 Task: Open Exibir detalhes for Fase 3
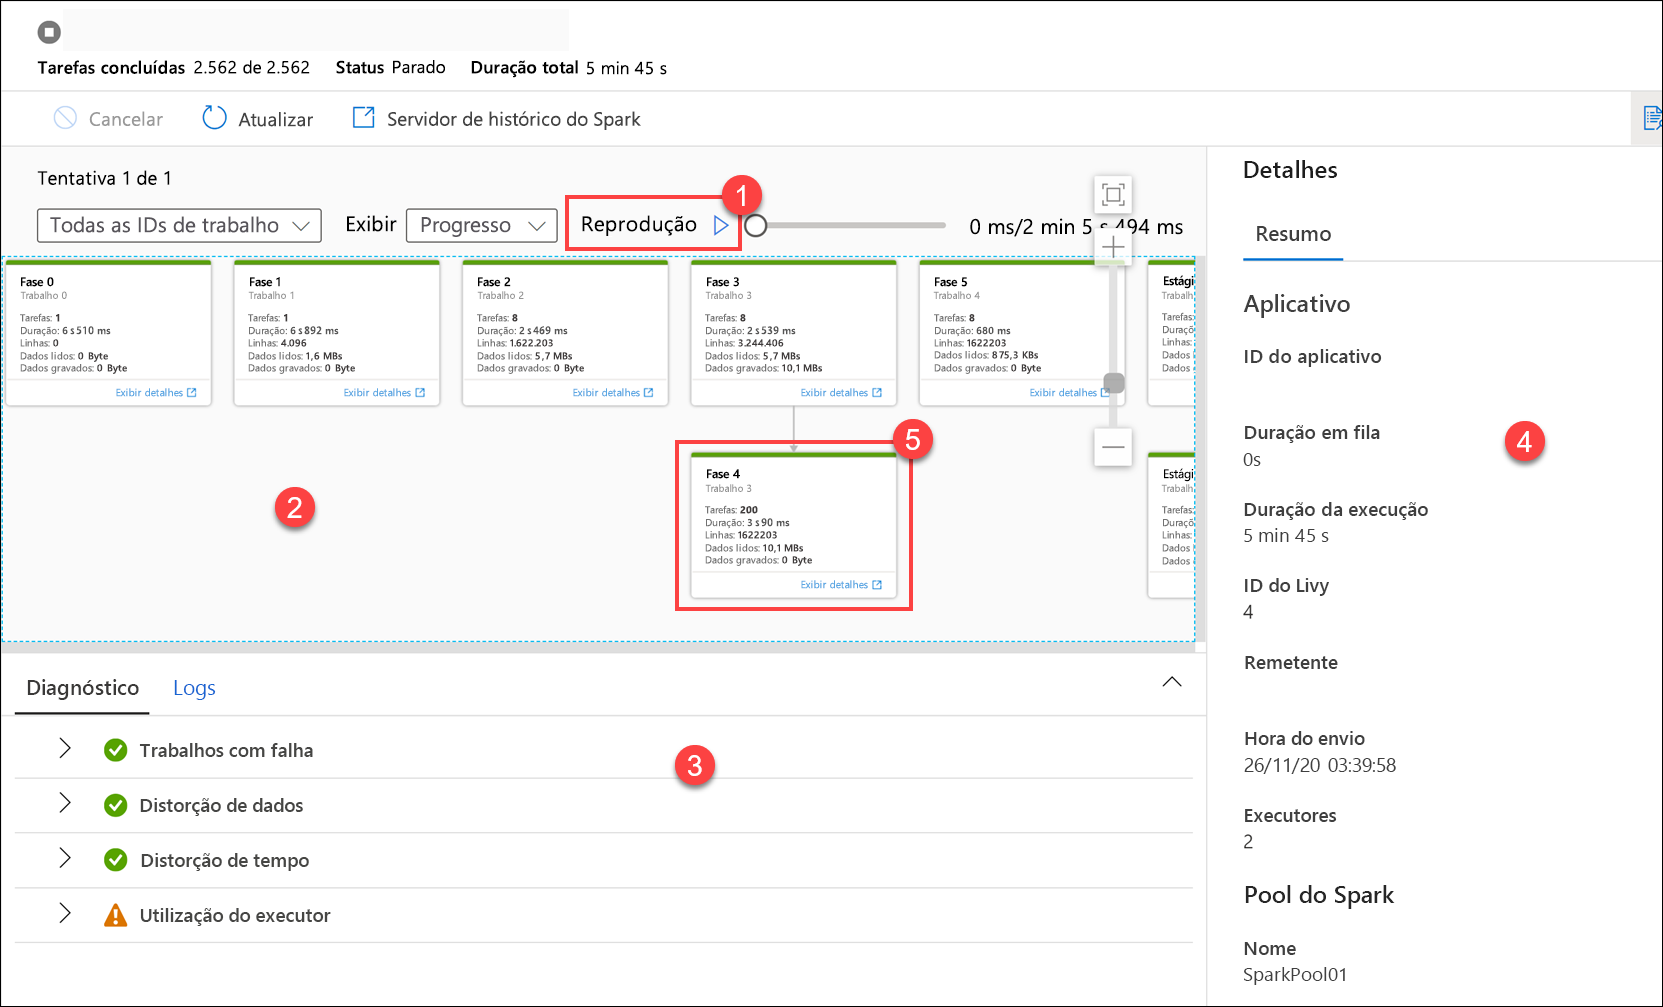point(841,393)
